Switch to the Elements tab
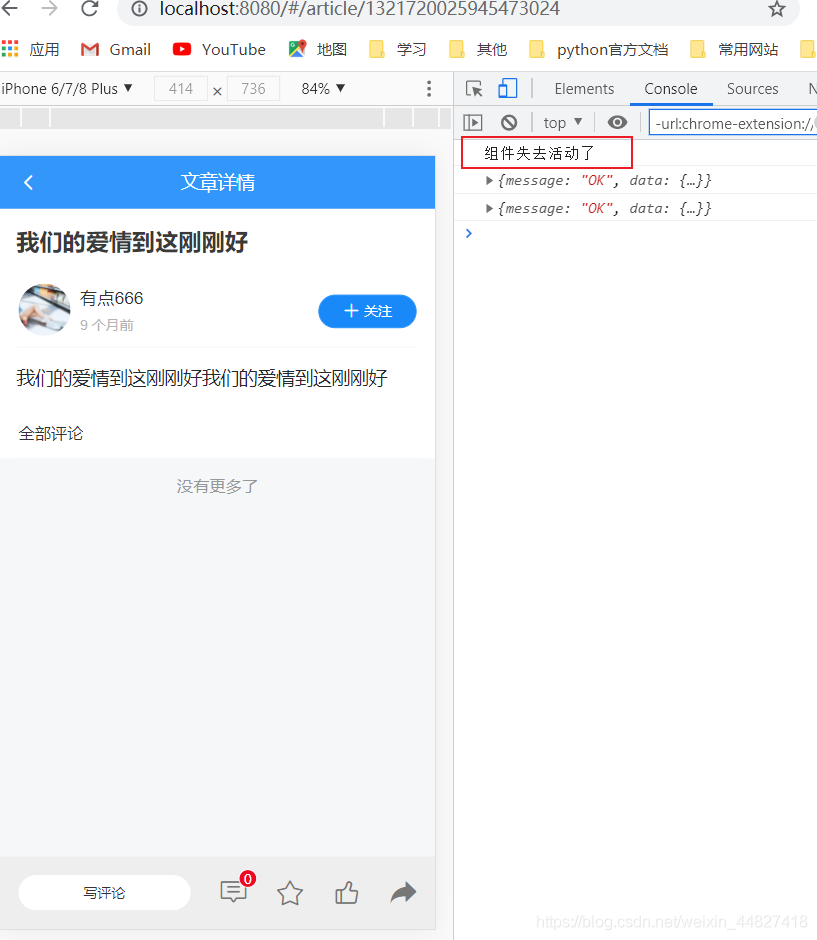The height and width of the screenshot is (940, 817). (x=584, y=89)
